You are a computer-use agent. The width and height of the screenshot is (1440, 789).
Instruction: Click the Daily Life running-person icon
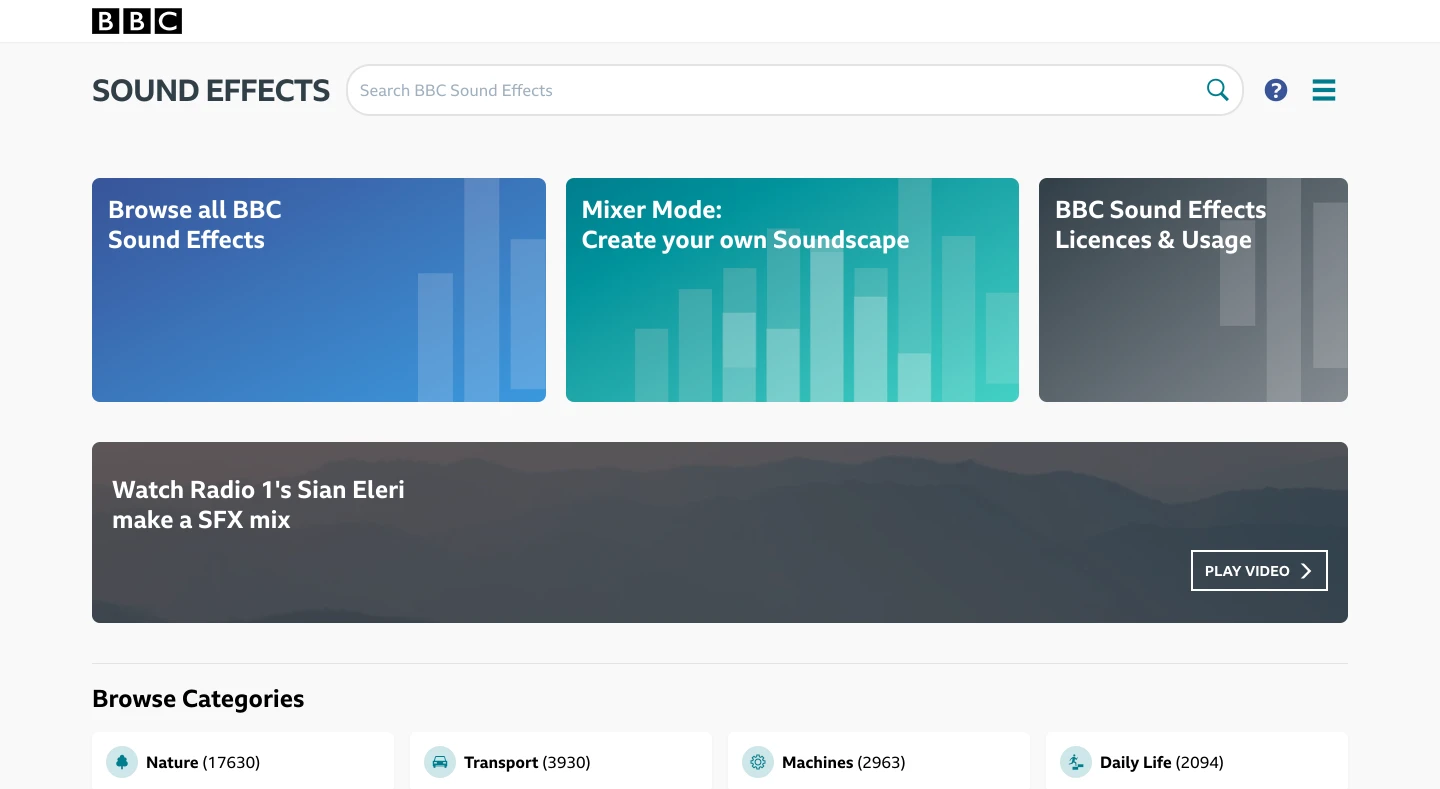pos(1076,762)
